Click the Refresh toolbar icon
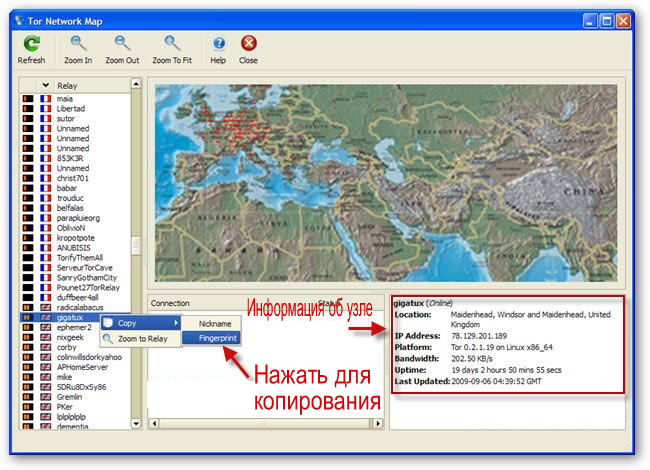650x470 pixels. tap(31, 43)
